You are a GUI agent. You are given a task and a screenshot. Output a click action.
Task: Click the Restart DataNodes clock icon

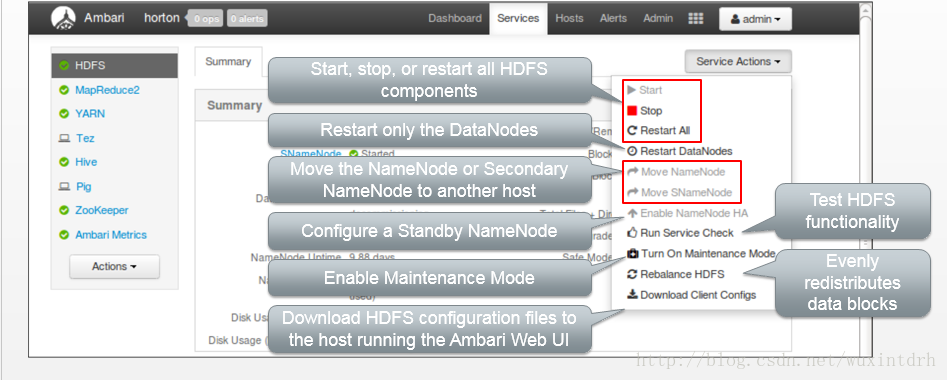click(632, 151)
